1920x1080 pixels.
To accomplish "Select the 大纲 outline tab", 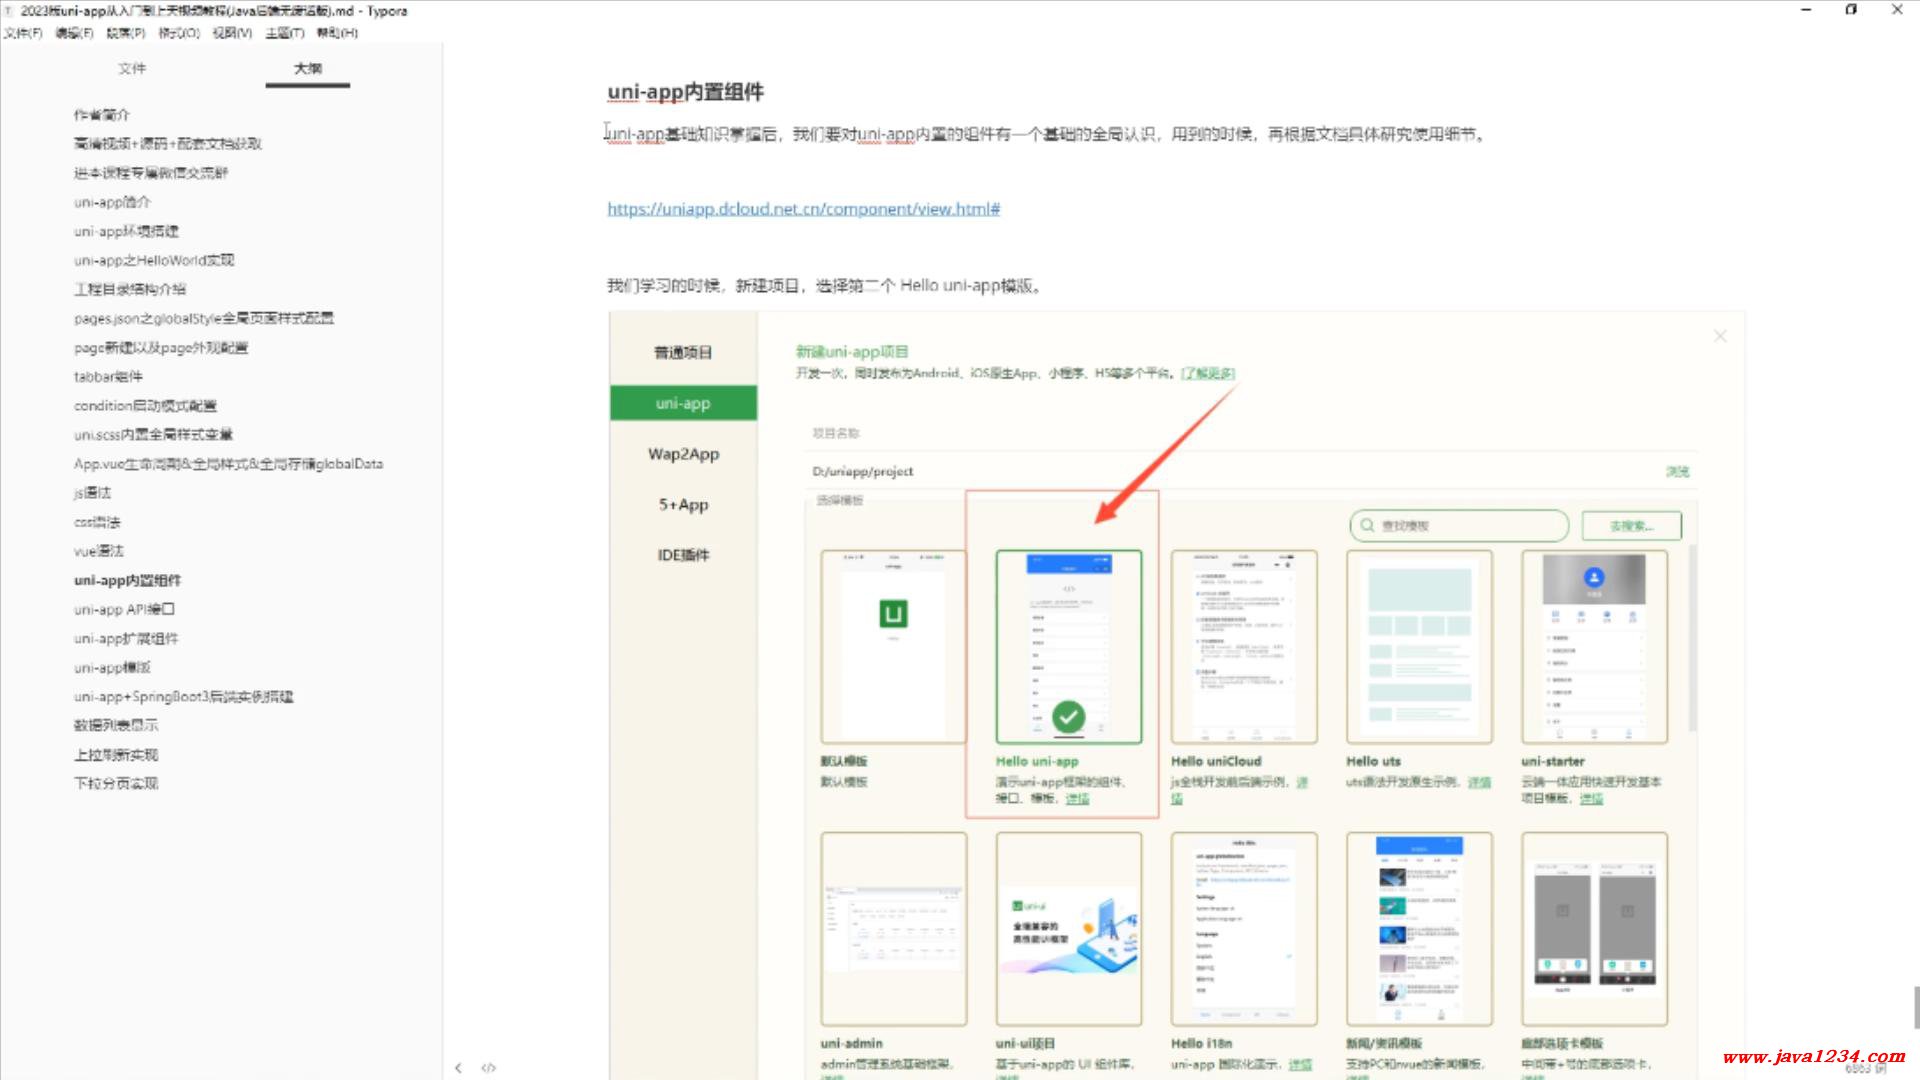I will click(308, 69).
